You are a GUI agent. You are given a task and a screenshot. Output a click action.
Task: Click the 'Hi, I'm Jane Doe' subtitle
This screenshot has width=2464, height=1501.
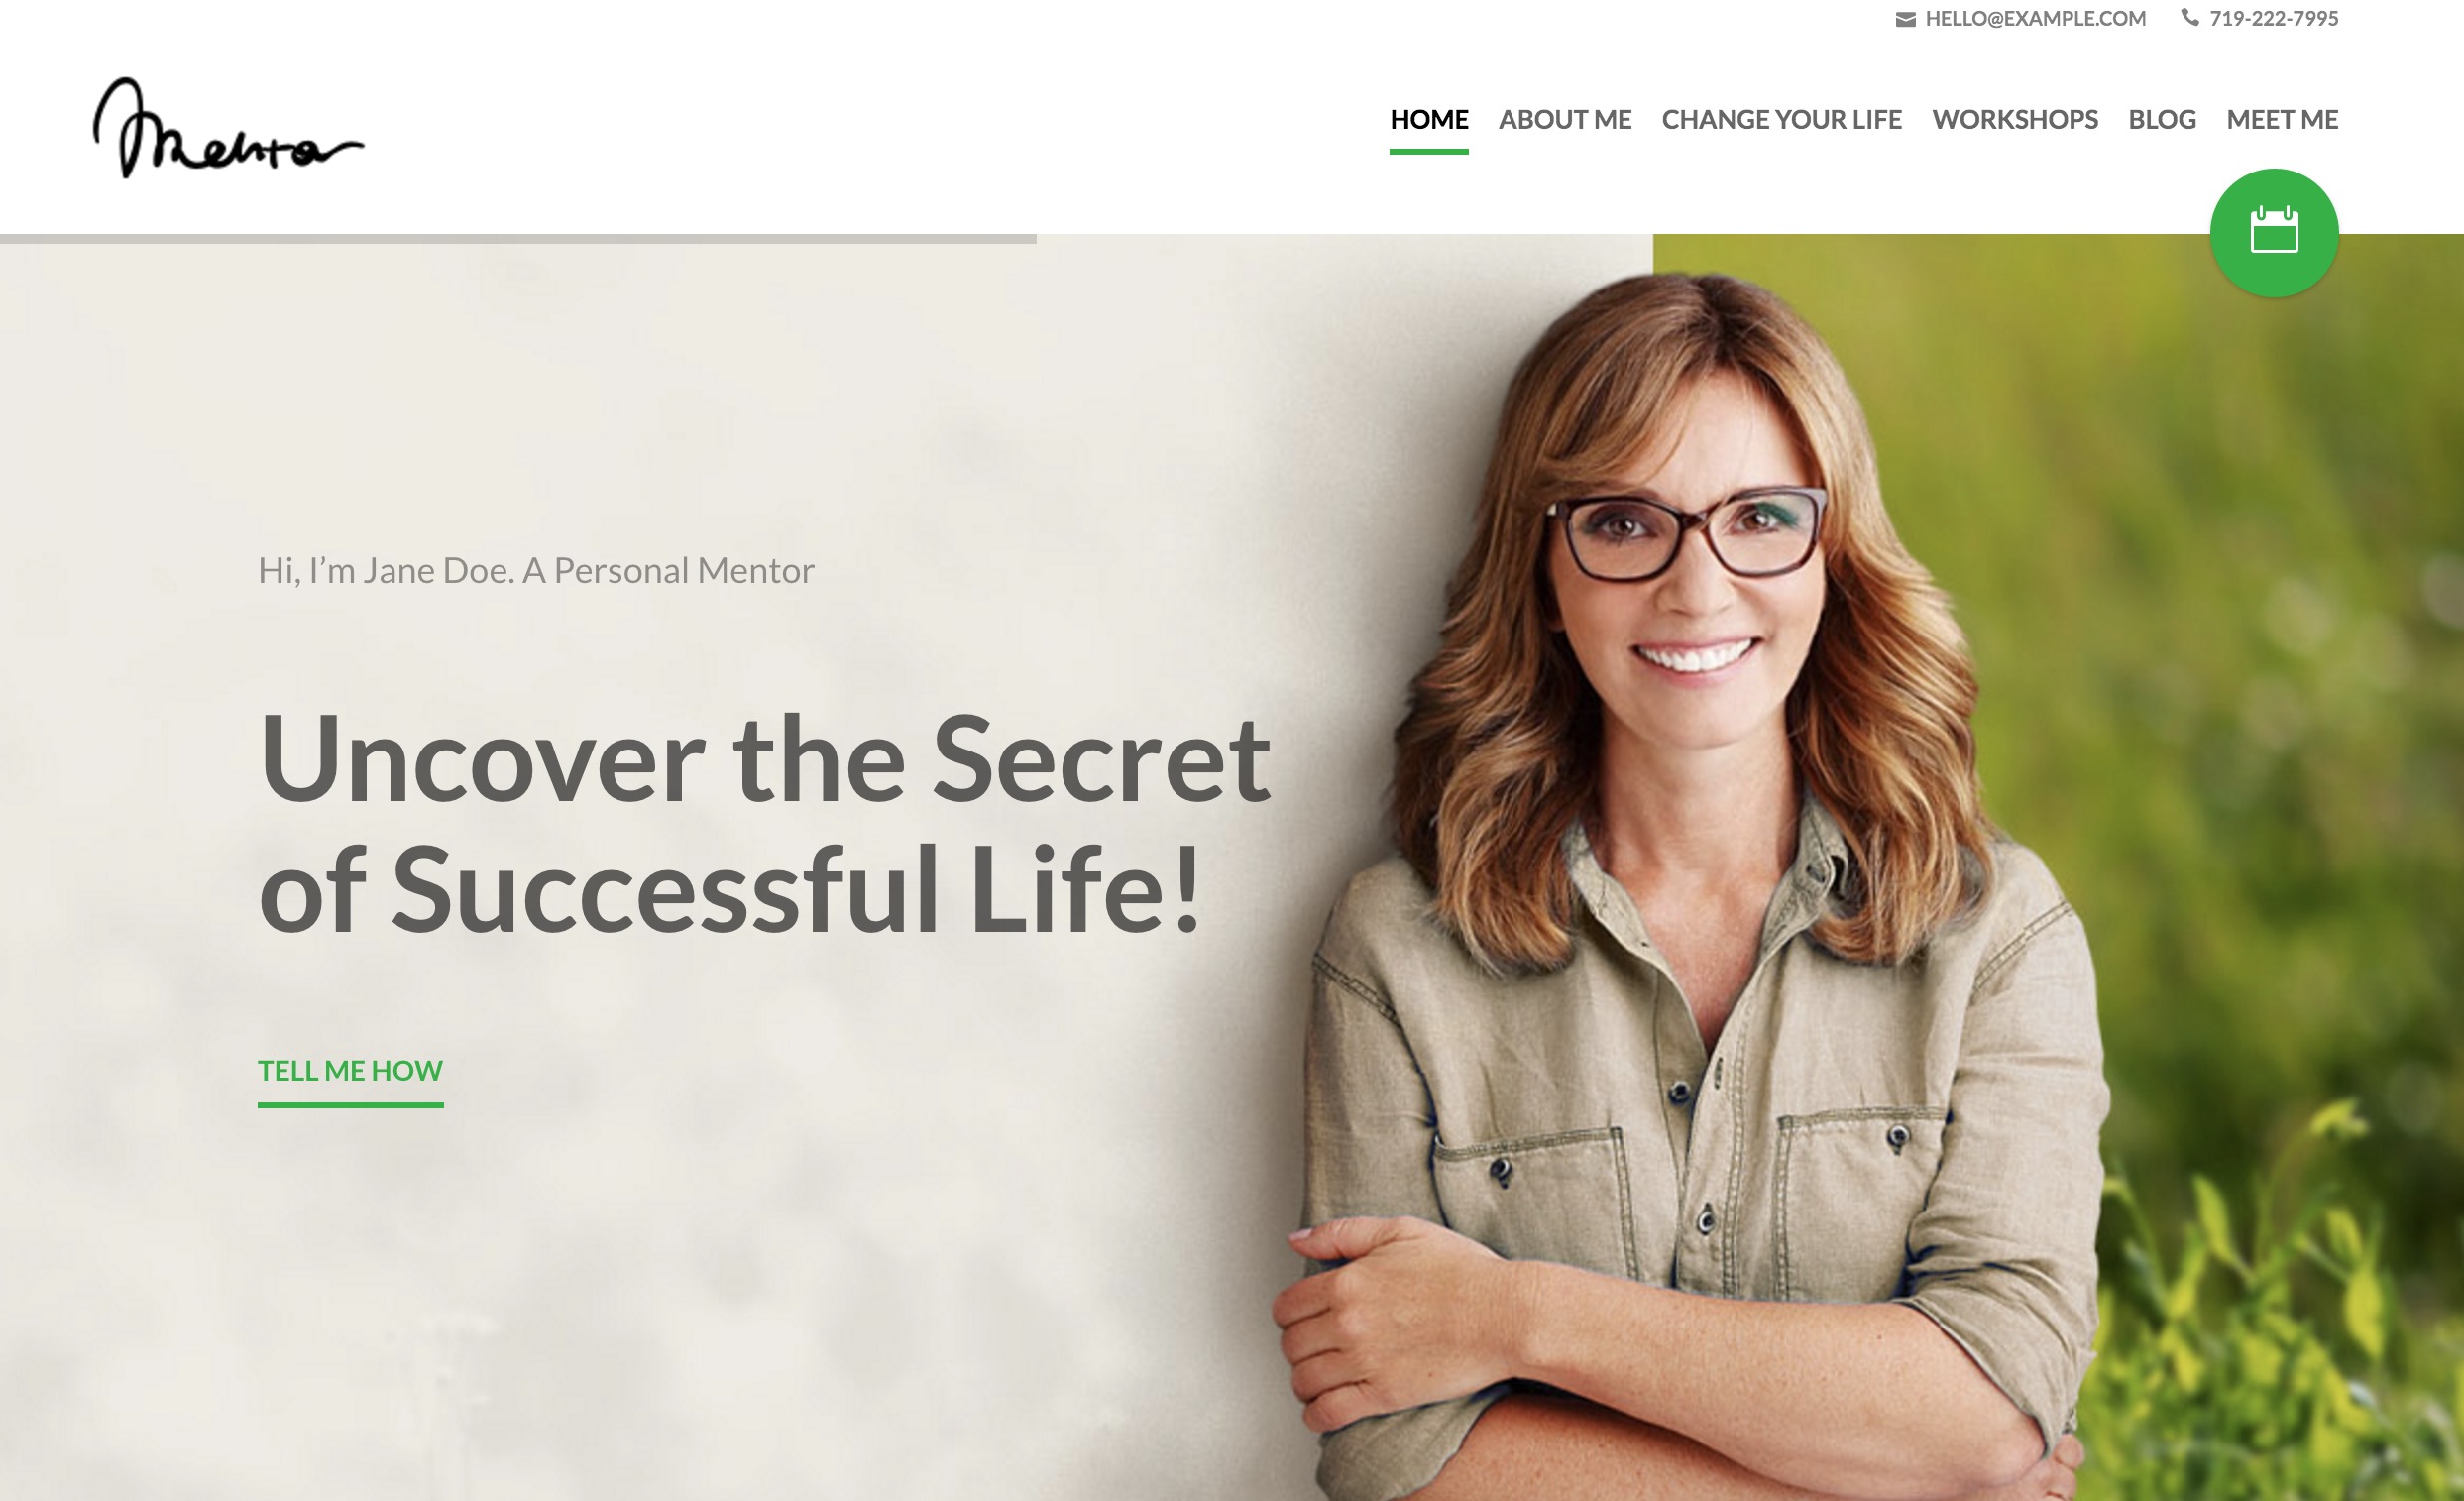point(536,570)
